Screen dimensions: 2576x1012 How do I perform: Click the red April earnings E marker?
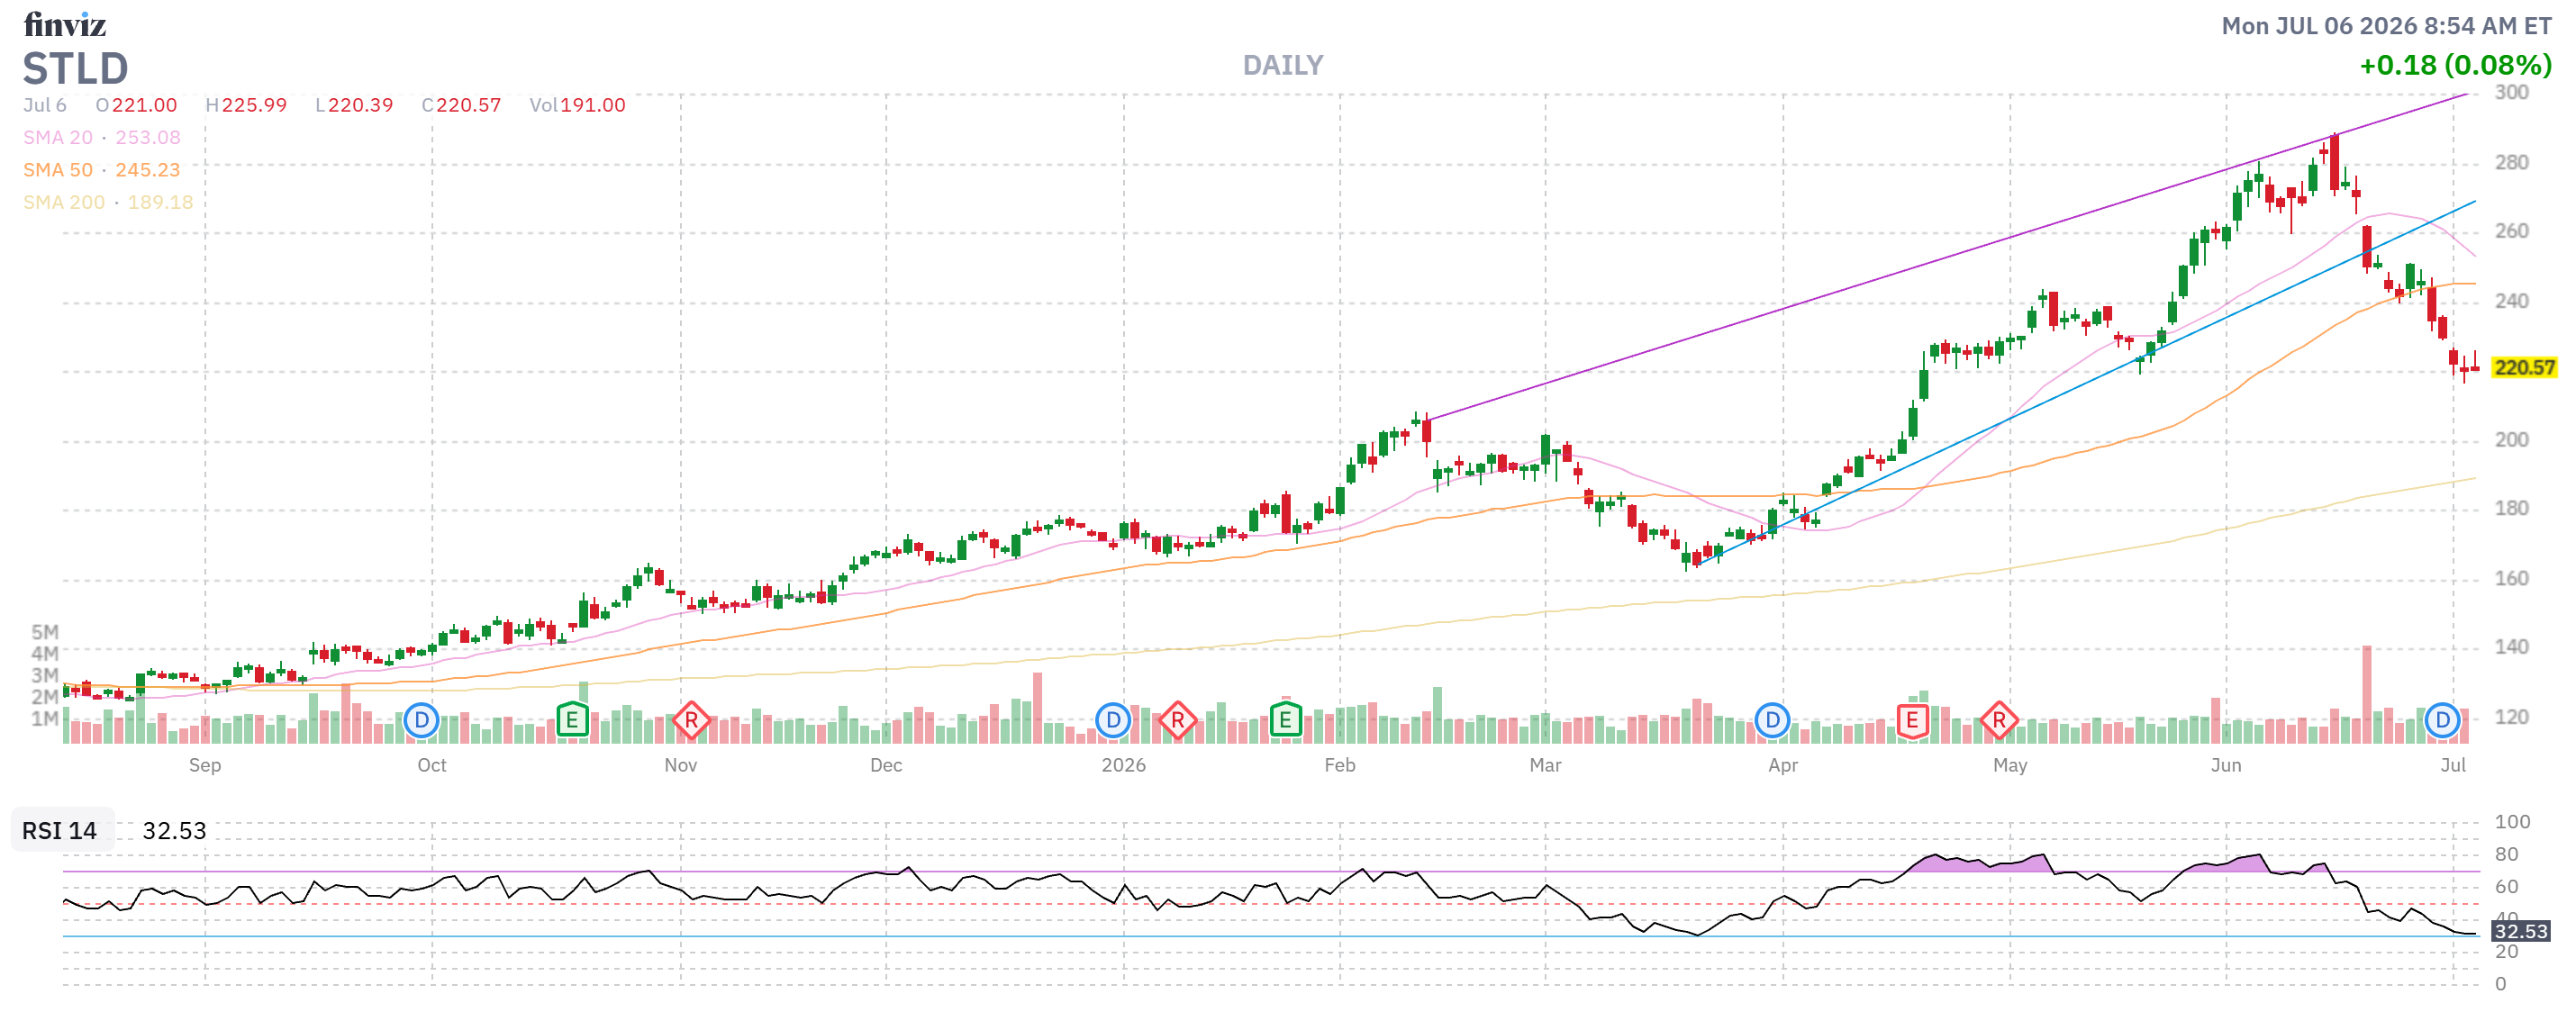pyautogui.click(x=1912, y=720)
